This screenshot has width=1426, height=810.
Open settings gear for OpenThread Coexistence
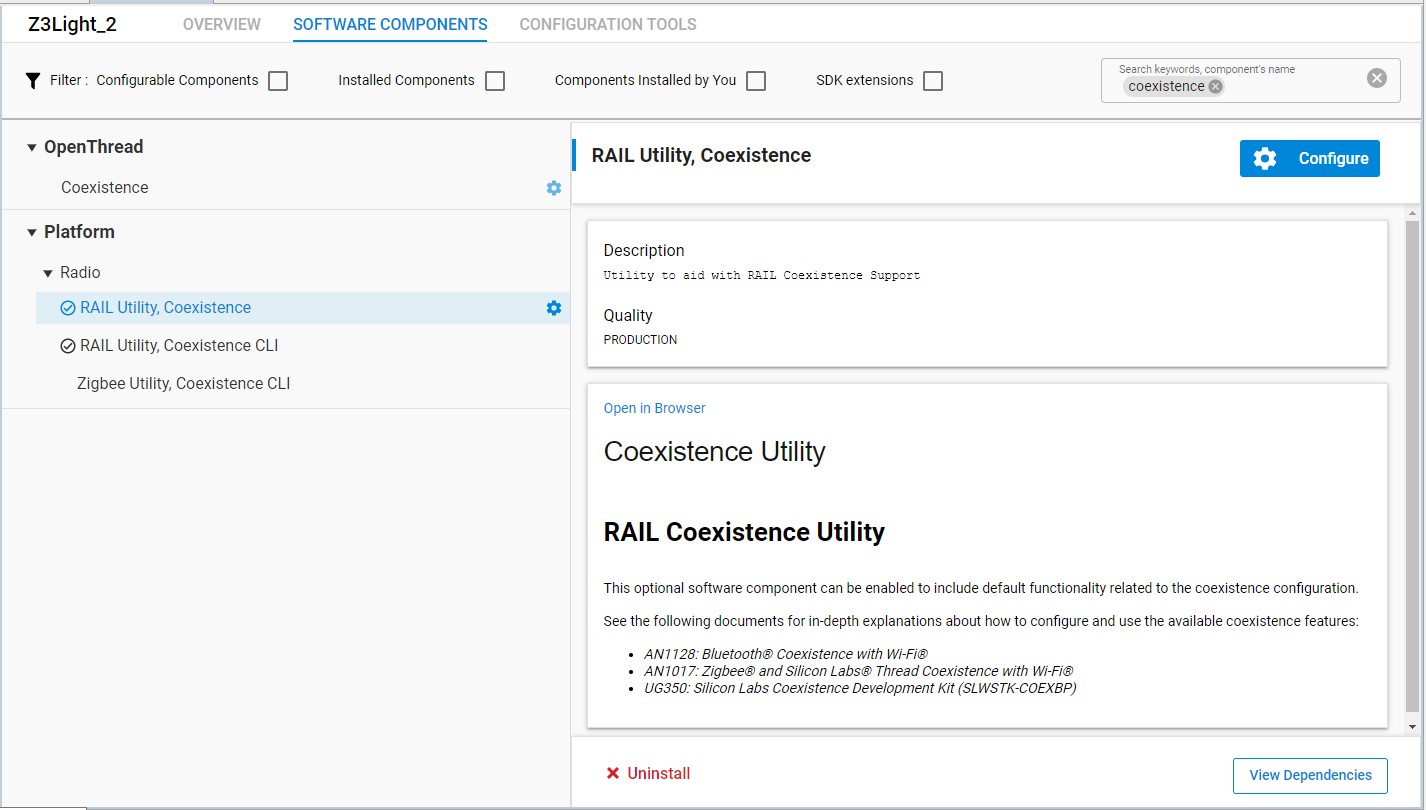tap(554, 188)
